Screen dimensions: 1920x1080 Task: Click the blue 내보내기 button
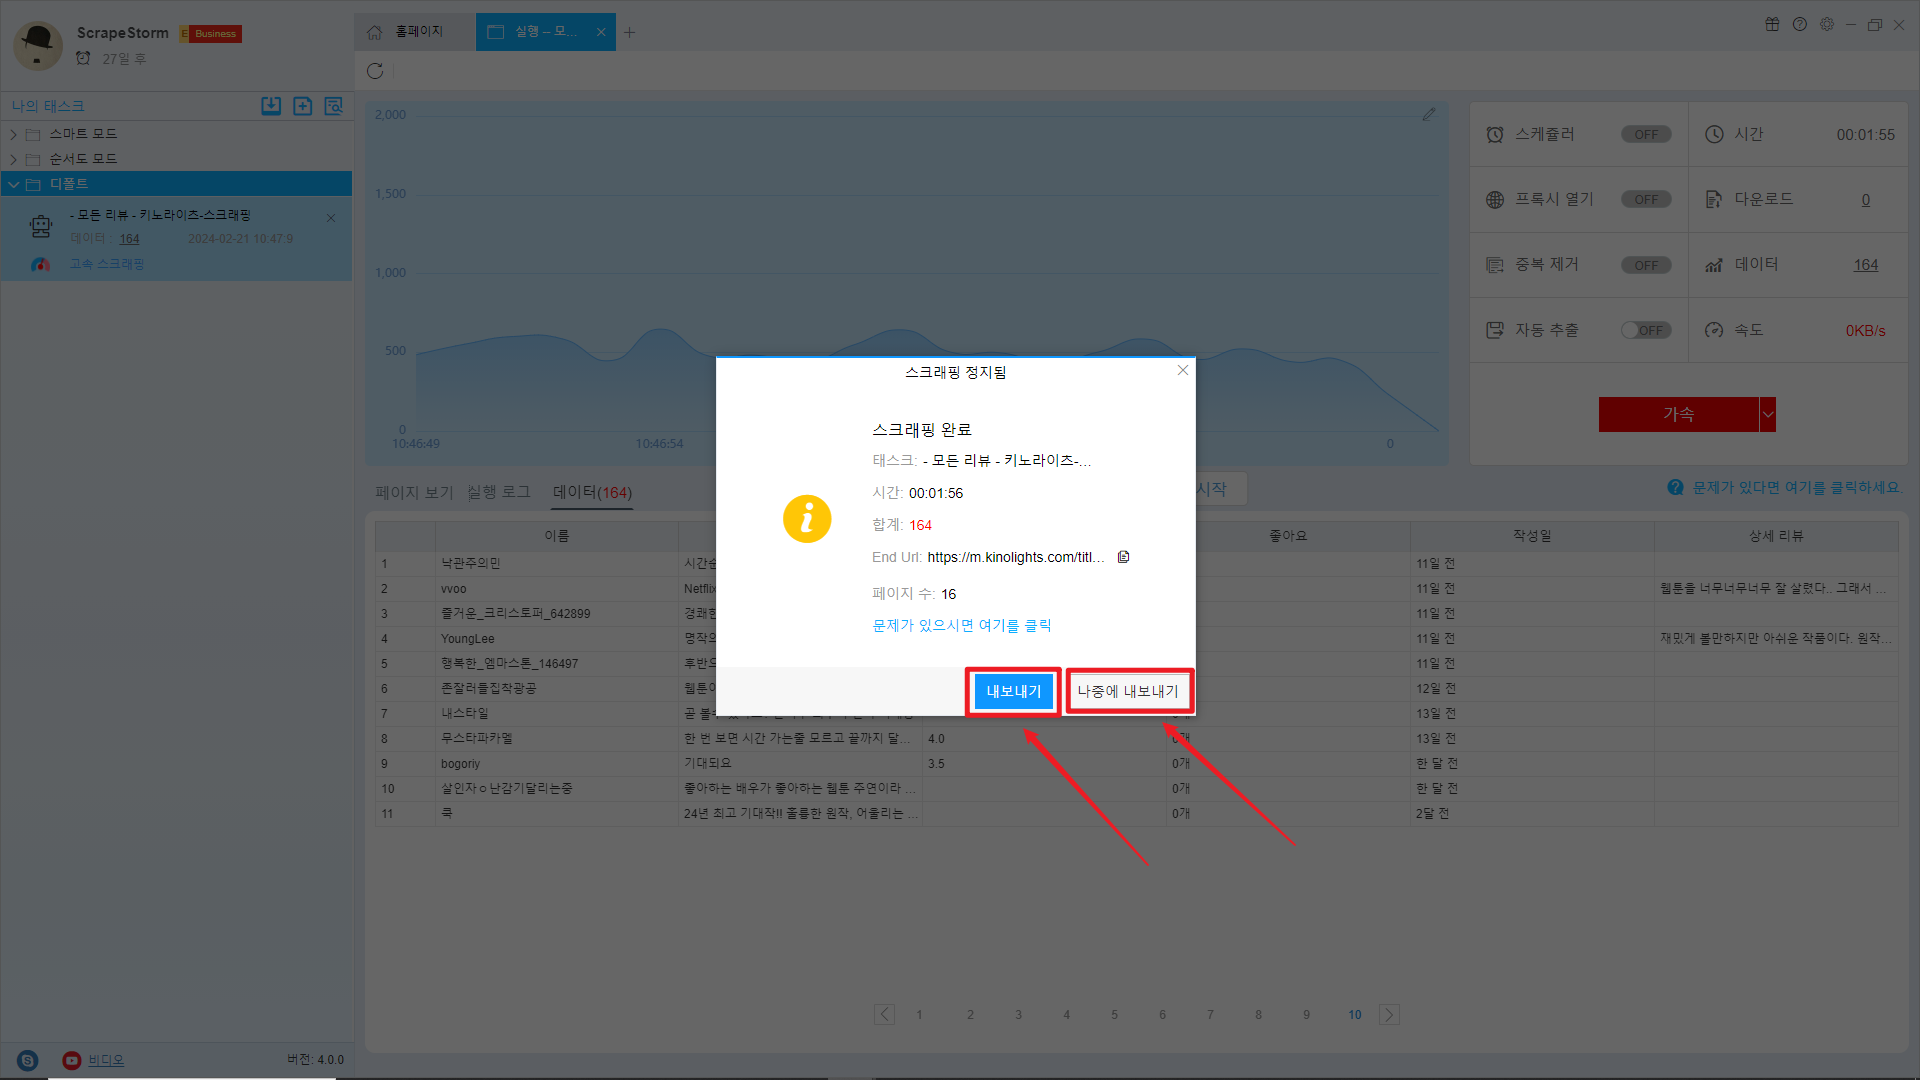[x=1013, y=691]
